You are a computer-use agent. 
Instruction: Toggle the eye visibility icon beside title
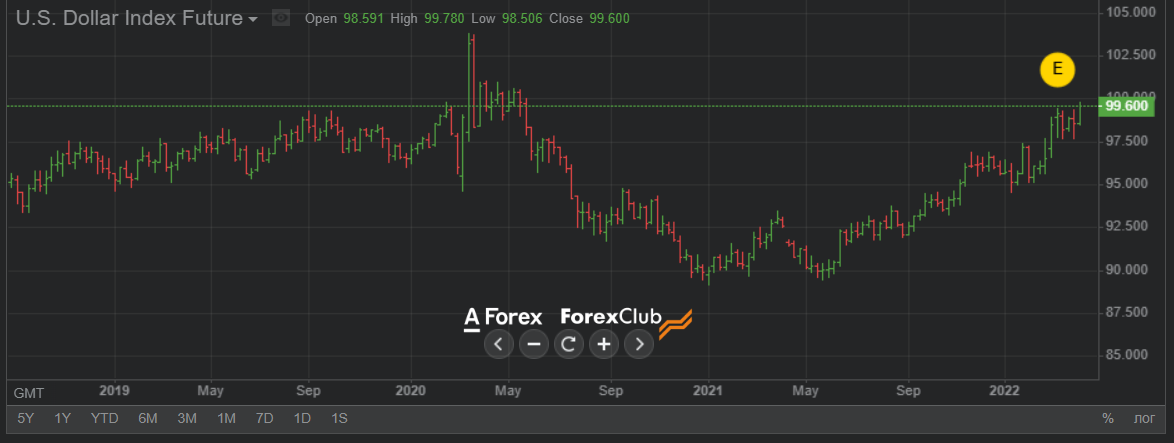click(281, 19)
